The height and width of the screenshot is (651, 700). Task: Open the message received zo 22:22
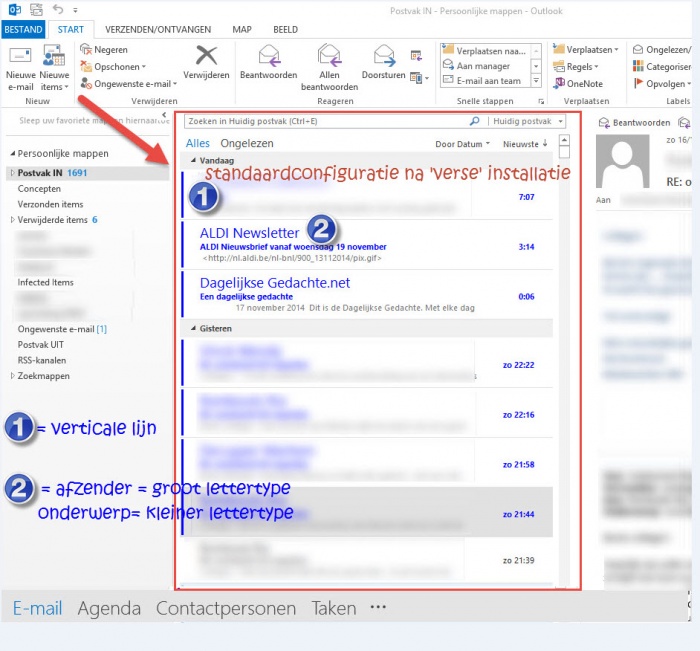point(367,363)
